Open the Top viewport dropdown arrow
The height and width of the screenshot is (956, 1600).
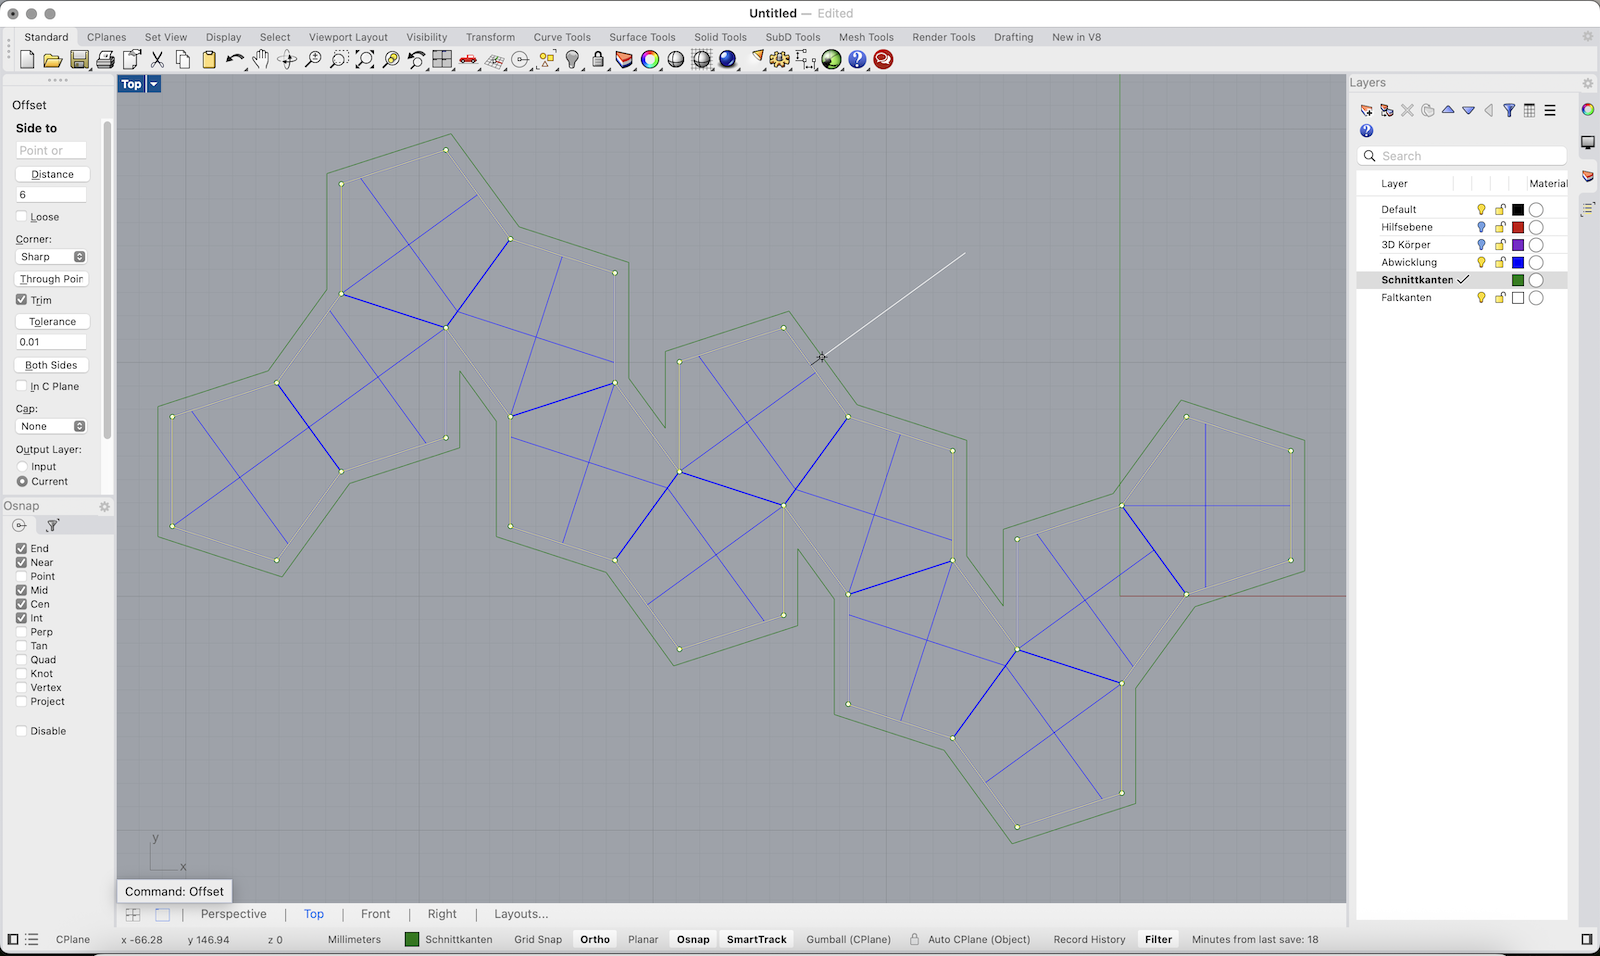pyautogui.click(x=154, y=85)
